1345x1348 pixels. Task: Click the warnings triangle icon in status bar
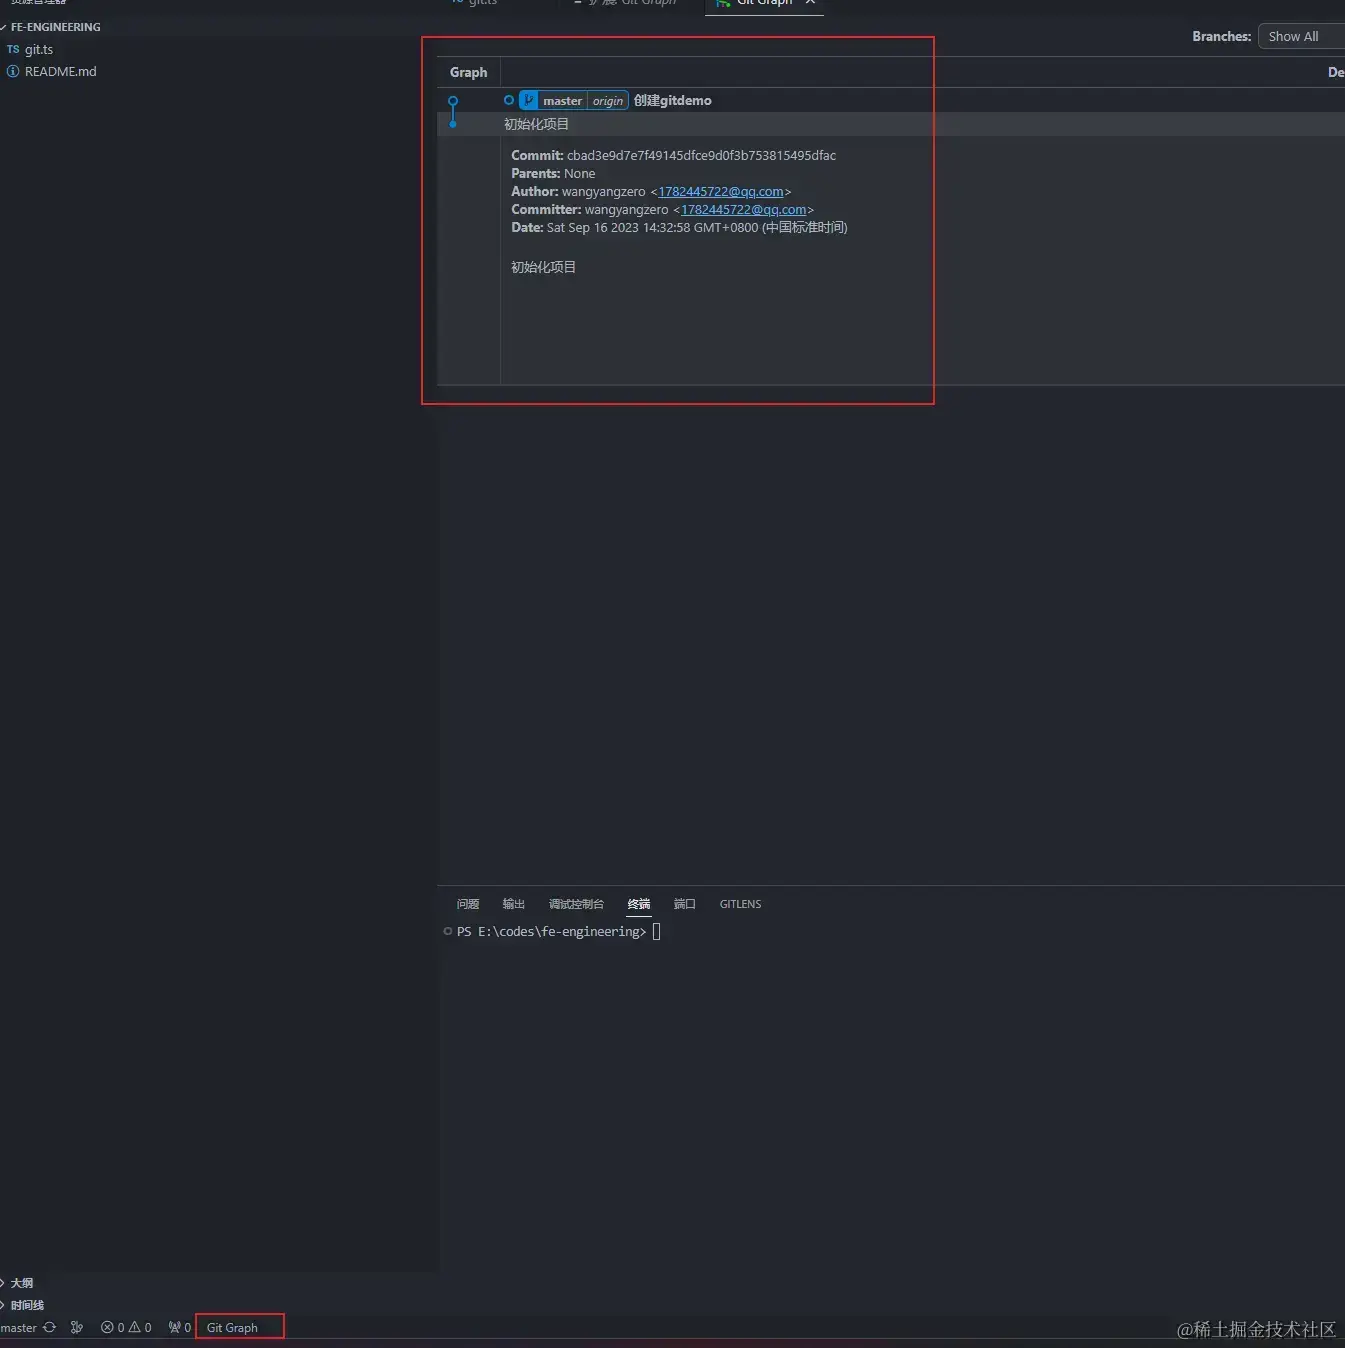[x=134, y=1328]
